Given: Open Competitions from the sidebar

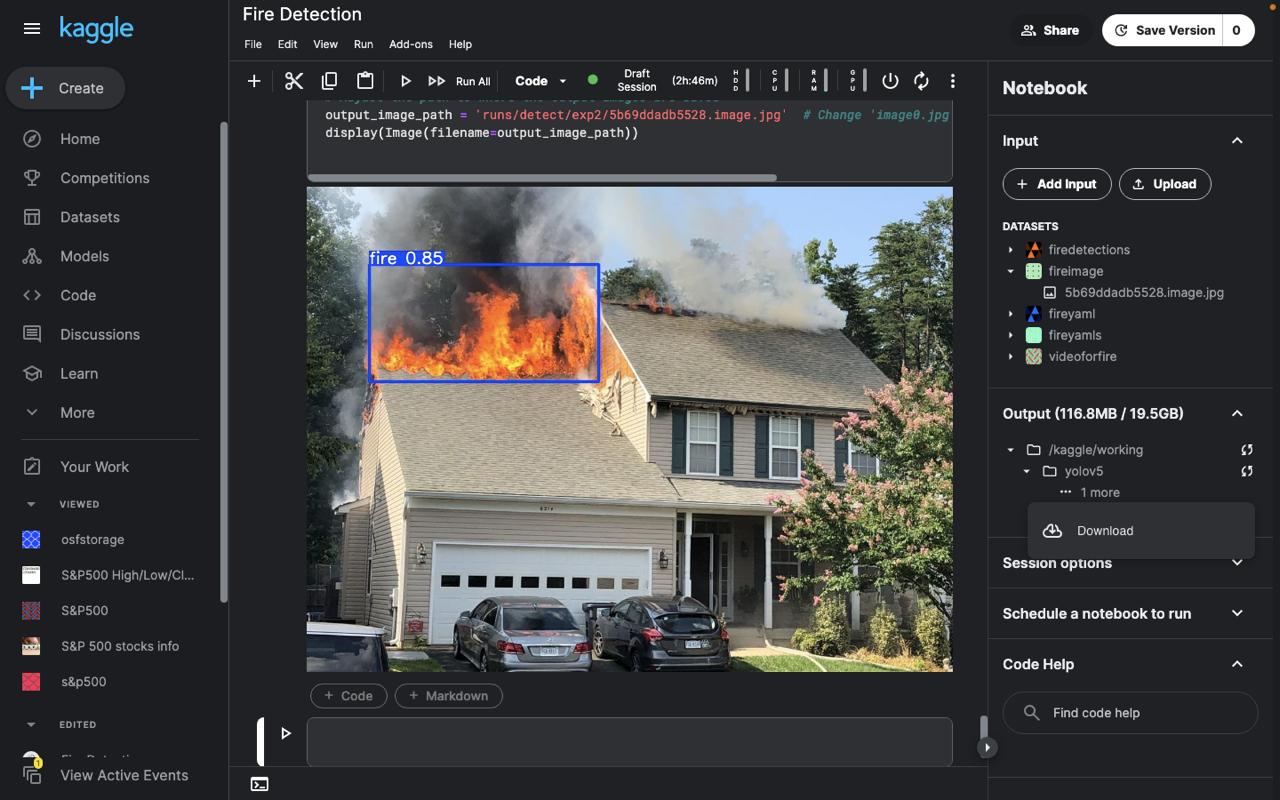Looking at the screenshot, I should (104, 178).
